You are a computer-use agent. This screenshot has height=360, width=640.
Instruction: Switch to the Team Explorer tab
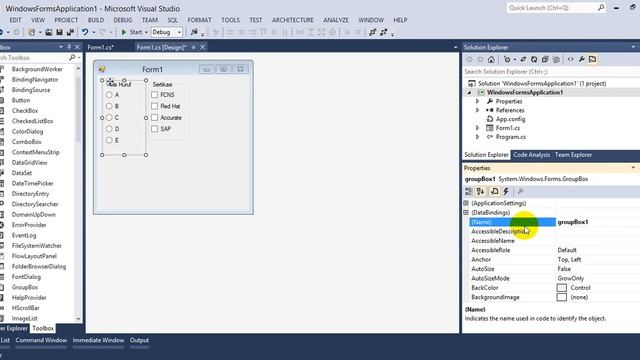coord(573,155)
